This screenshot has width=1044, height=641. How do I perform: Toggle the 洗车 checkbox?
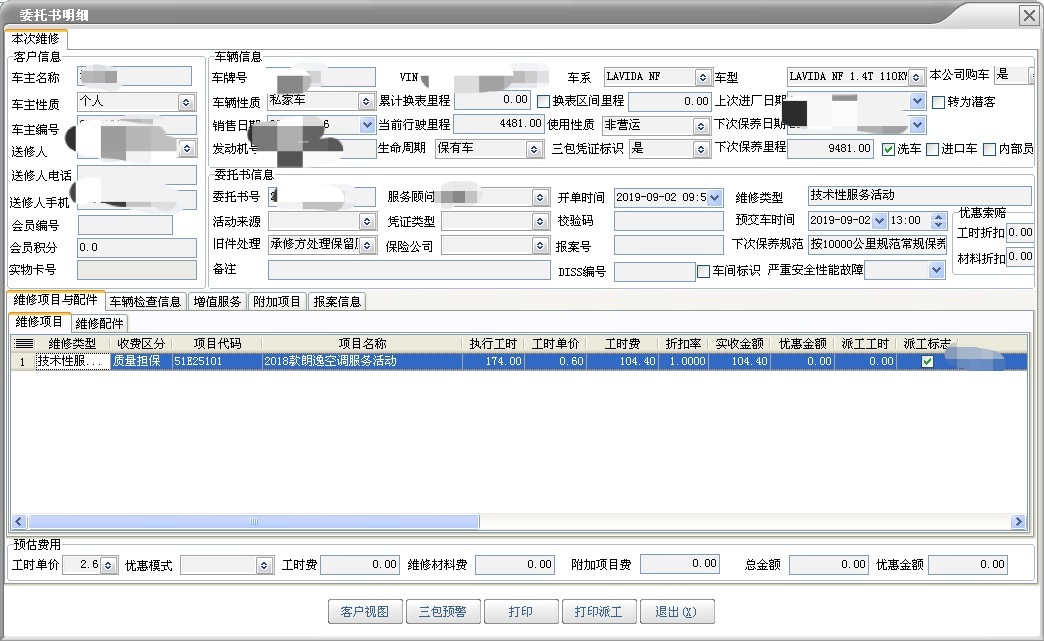tap(888, 148)
